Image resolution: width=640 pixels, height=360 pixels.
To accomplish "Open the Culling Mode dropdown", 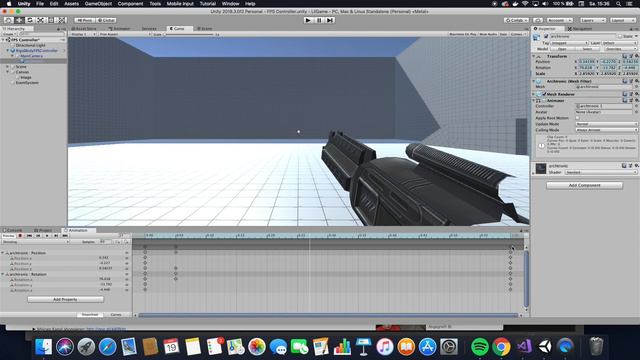I will (x=607, y=130).
